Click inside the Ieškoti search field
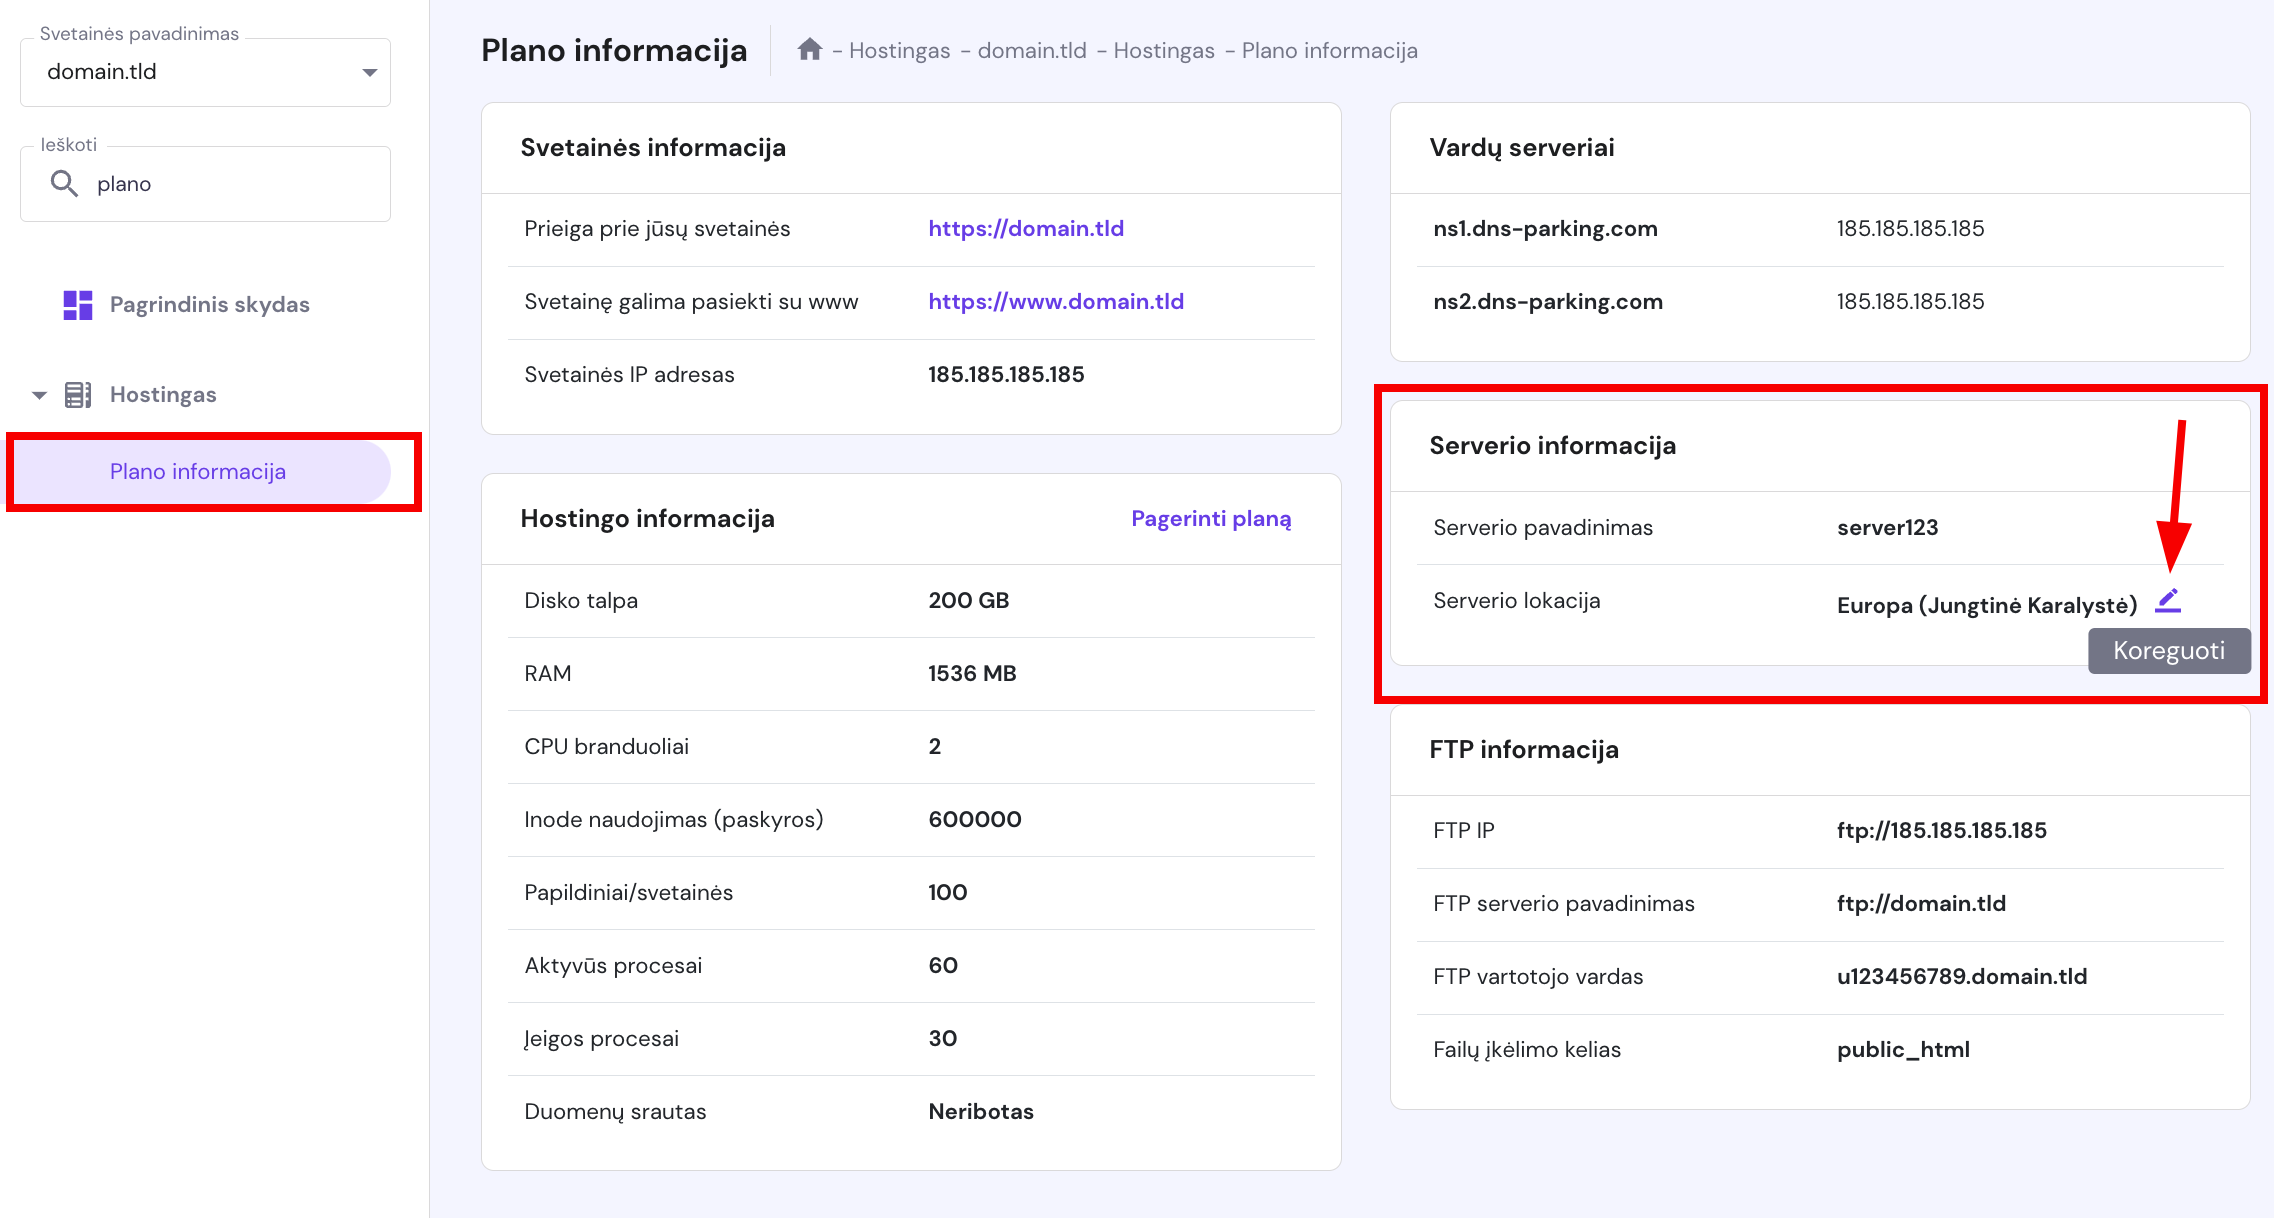The image size is (2274, 1218). click(x=200, y=184)
